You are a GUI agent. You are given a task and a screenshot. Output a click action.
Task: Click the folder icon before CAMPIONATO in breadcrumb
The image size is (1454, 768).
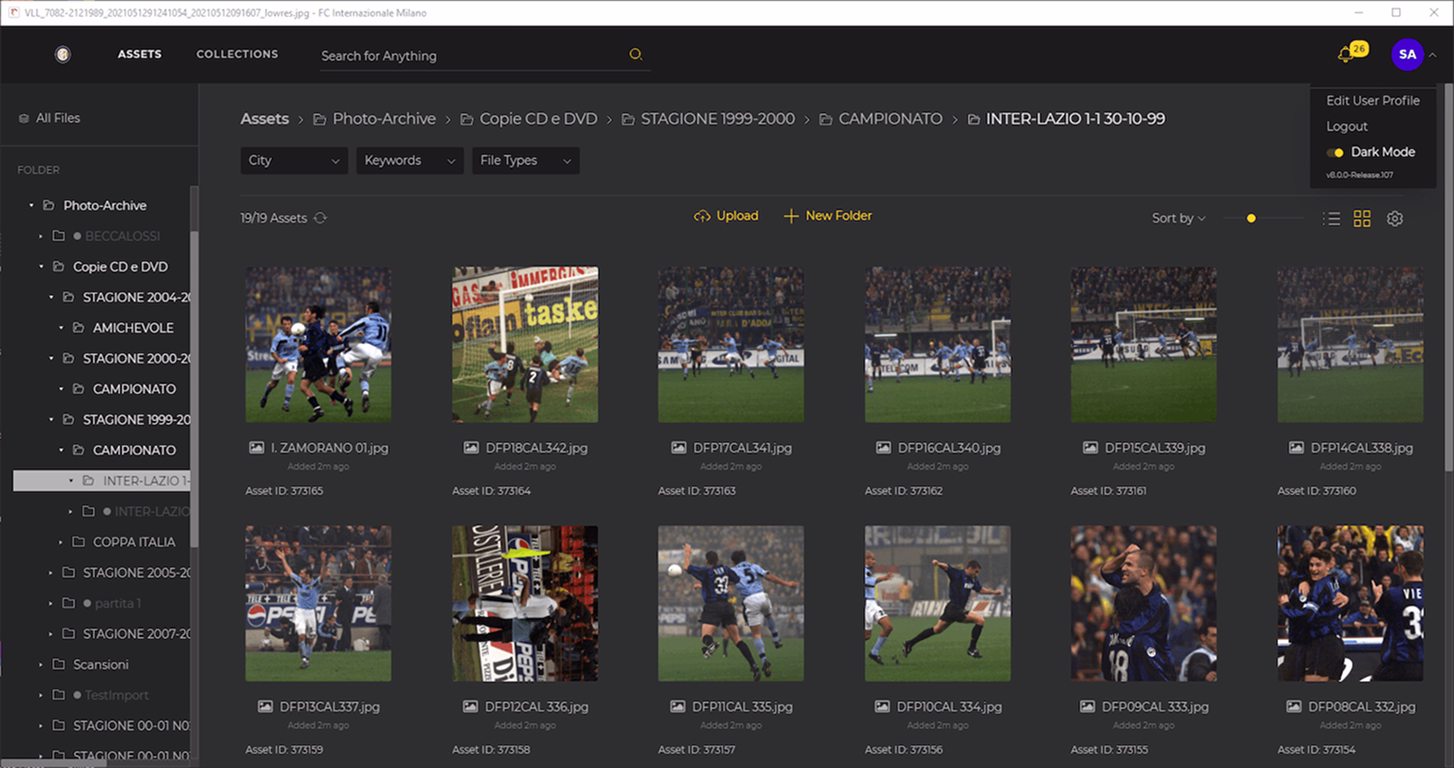826,120
